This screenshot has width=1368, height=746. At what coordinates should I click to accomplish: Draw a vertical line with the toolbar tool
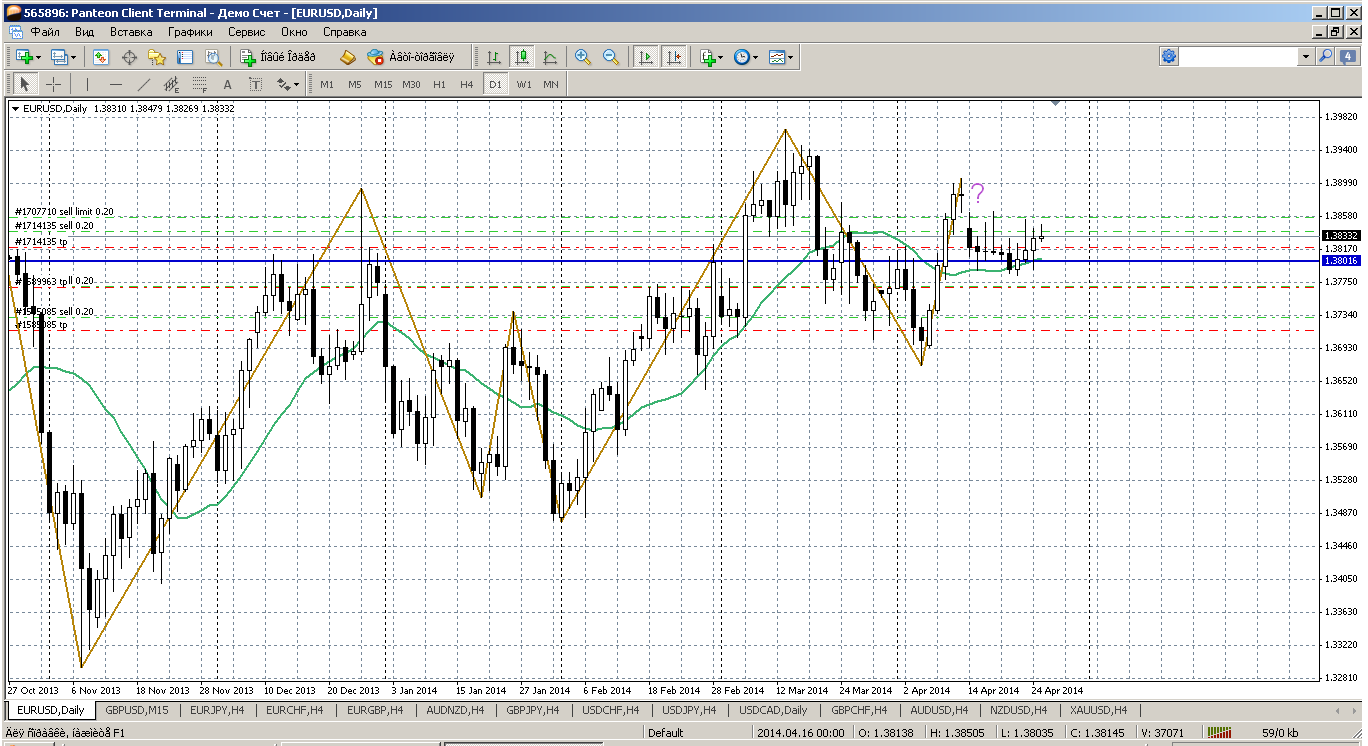point(87,84)
